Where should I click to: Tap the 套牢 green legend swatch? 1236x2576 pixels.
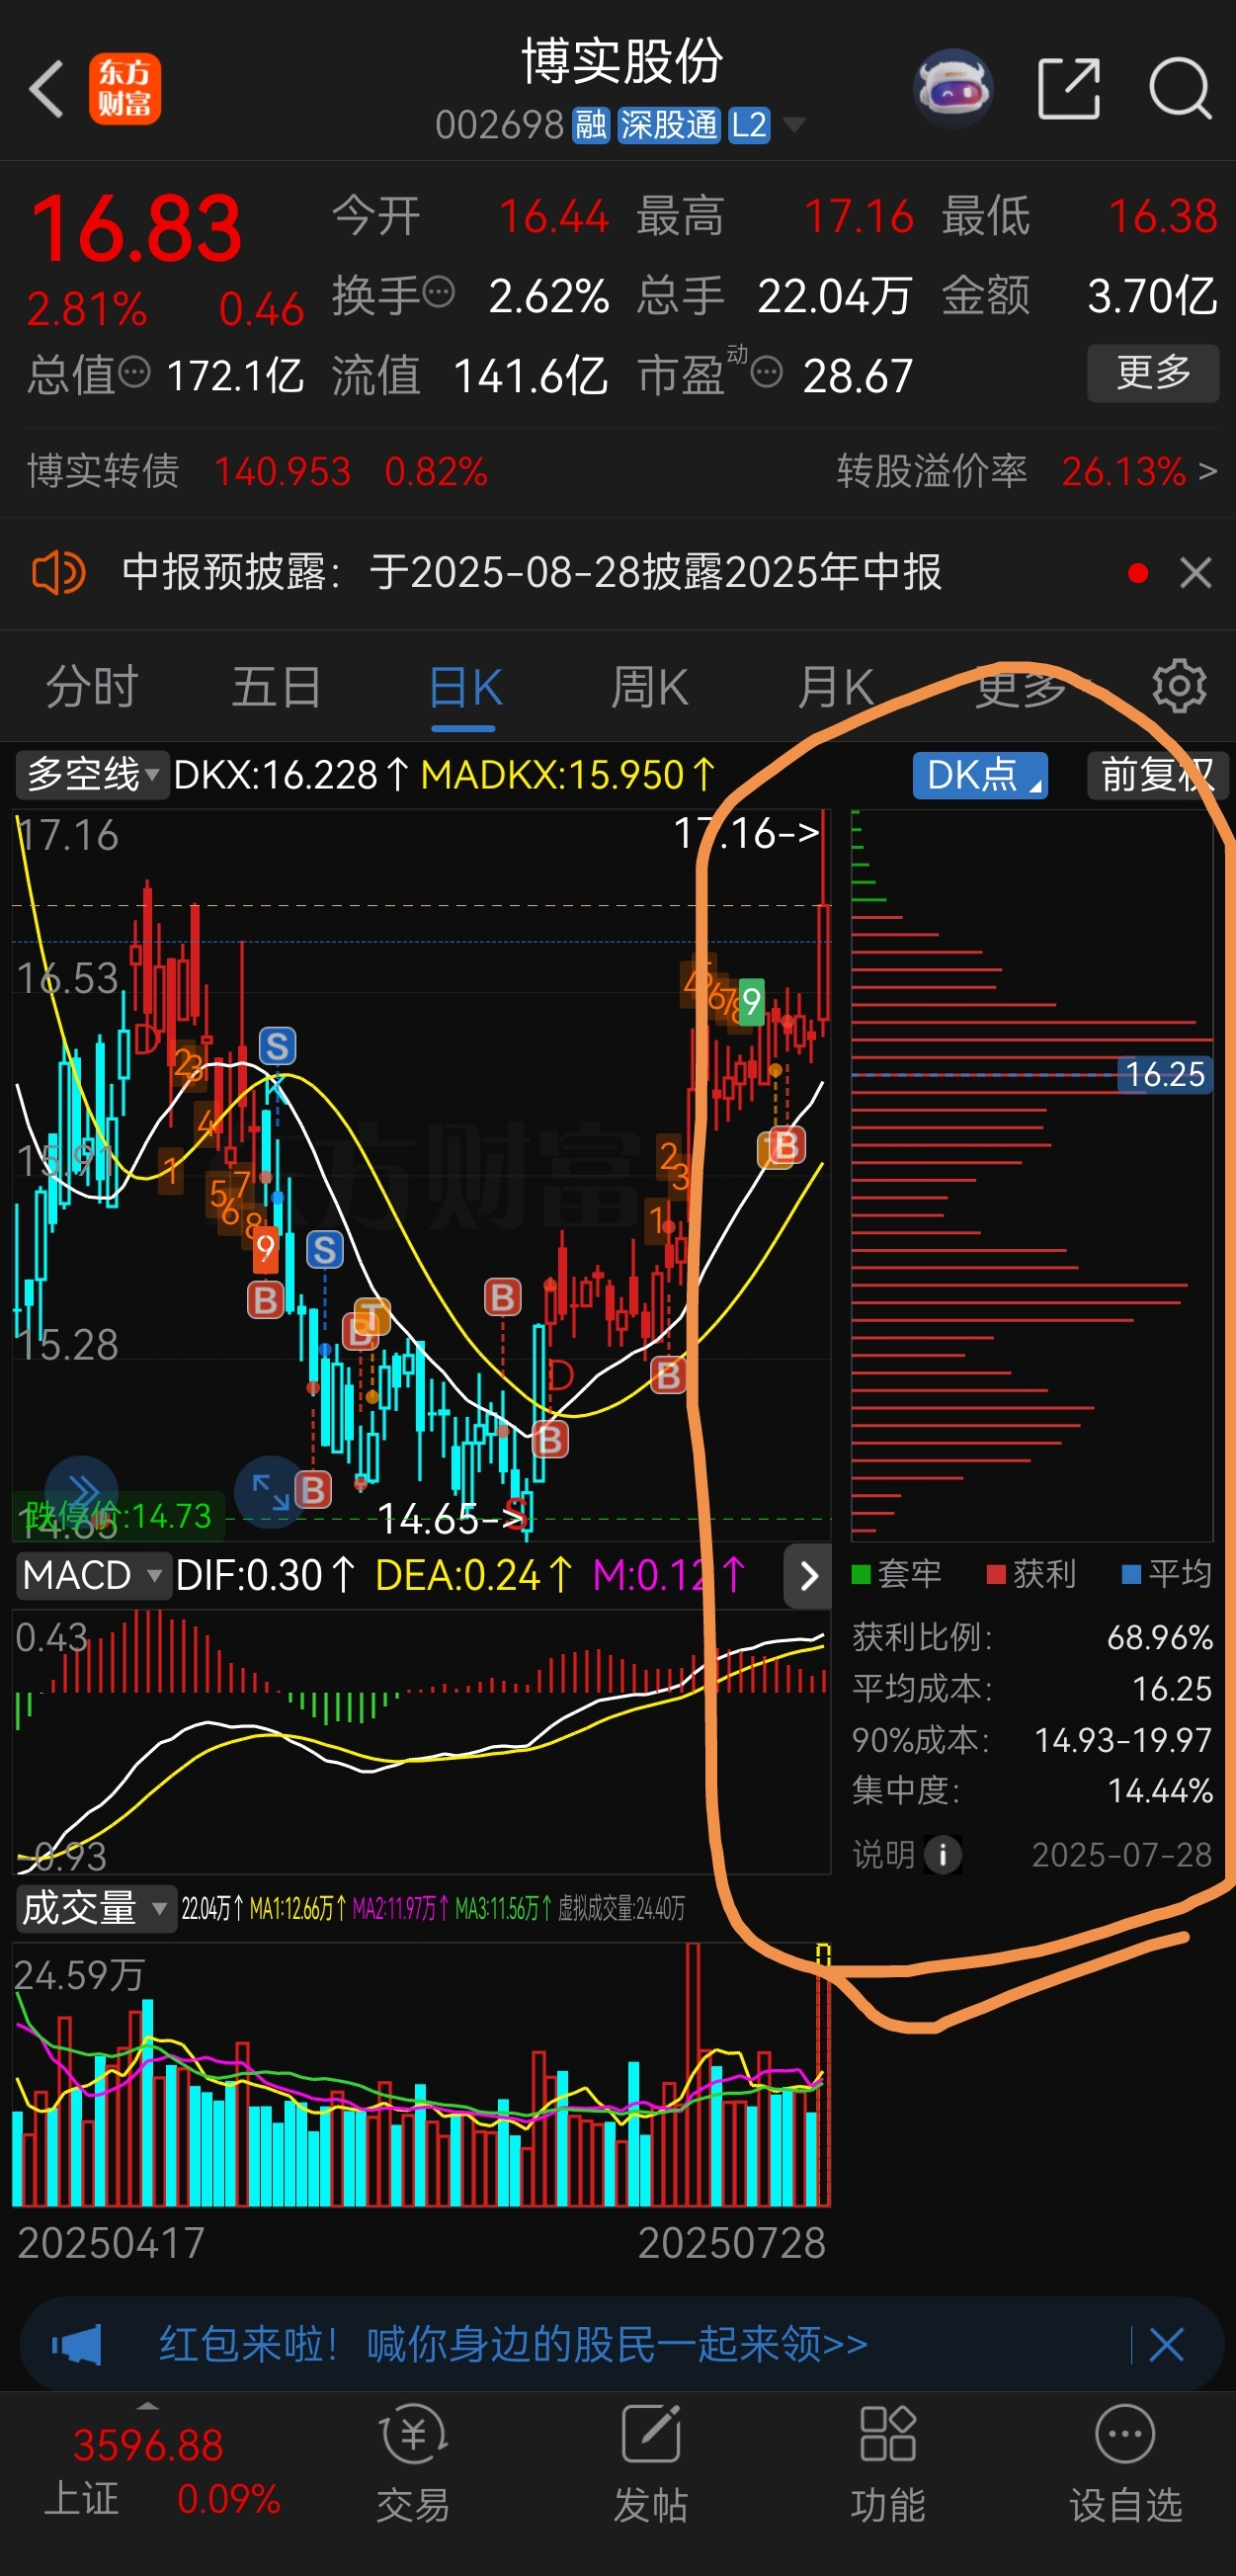(860, 1574)
